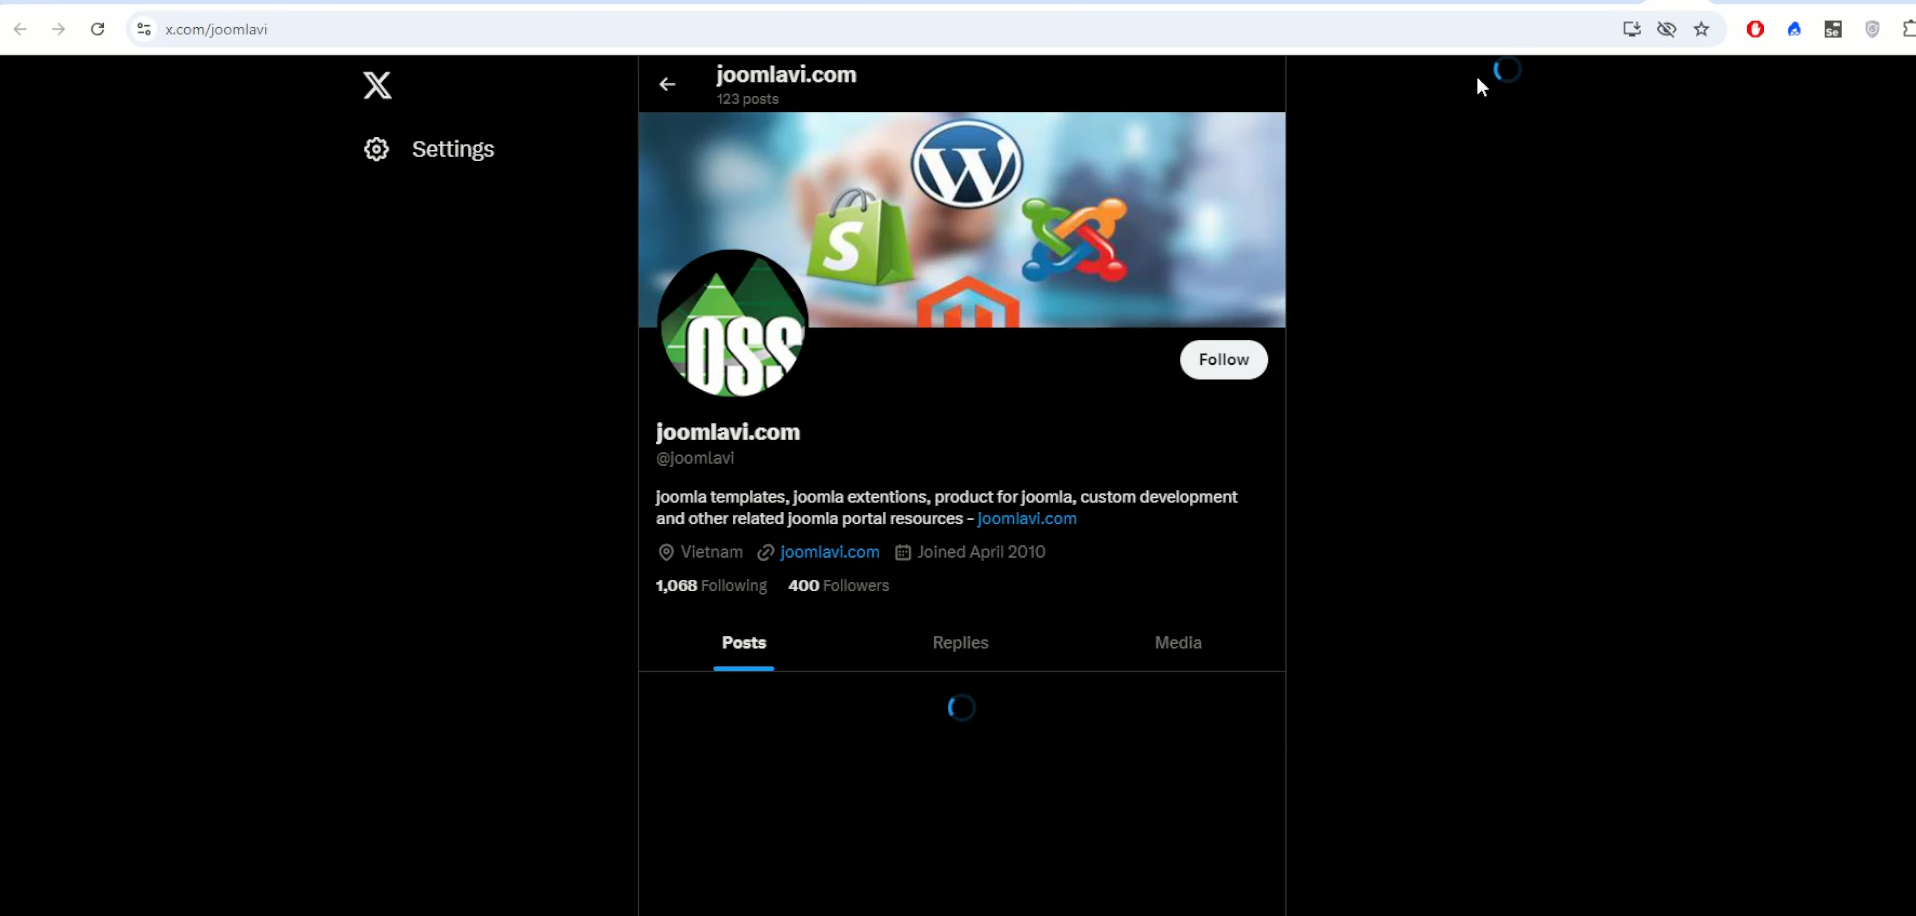Click the browser forward button
The height and width of the screenshot is (916, 1916).
click(59, 29)
